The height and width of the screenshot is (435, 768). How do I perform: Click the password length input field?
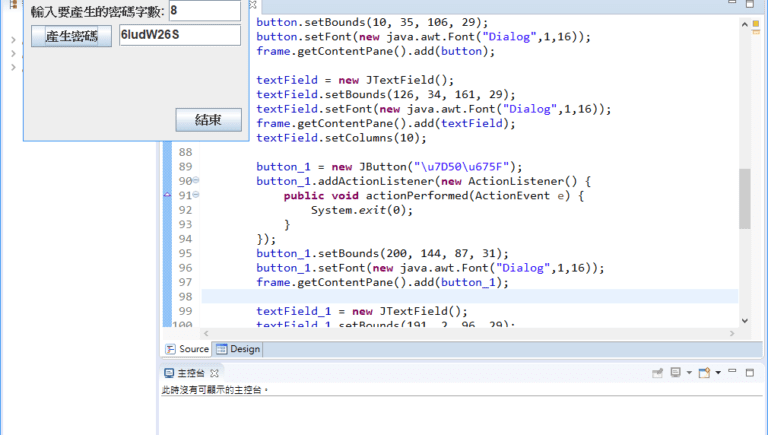[204, 10]
